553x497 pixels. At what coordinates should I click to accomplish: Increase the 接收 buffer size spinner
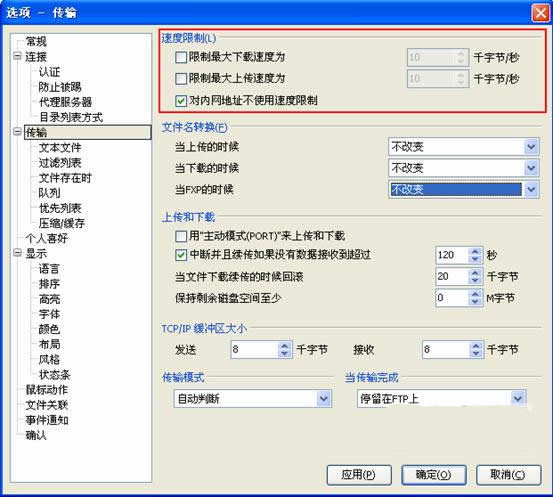coord(476,345)
